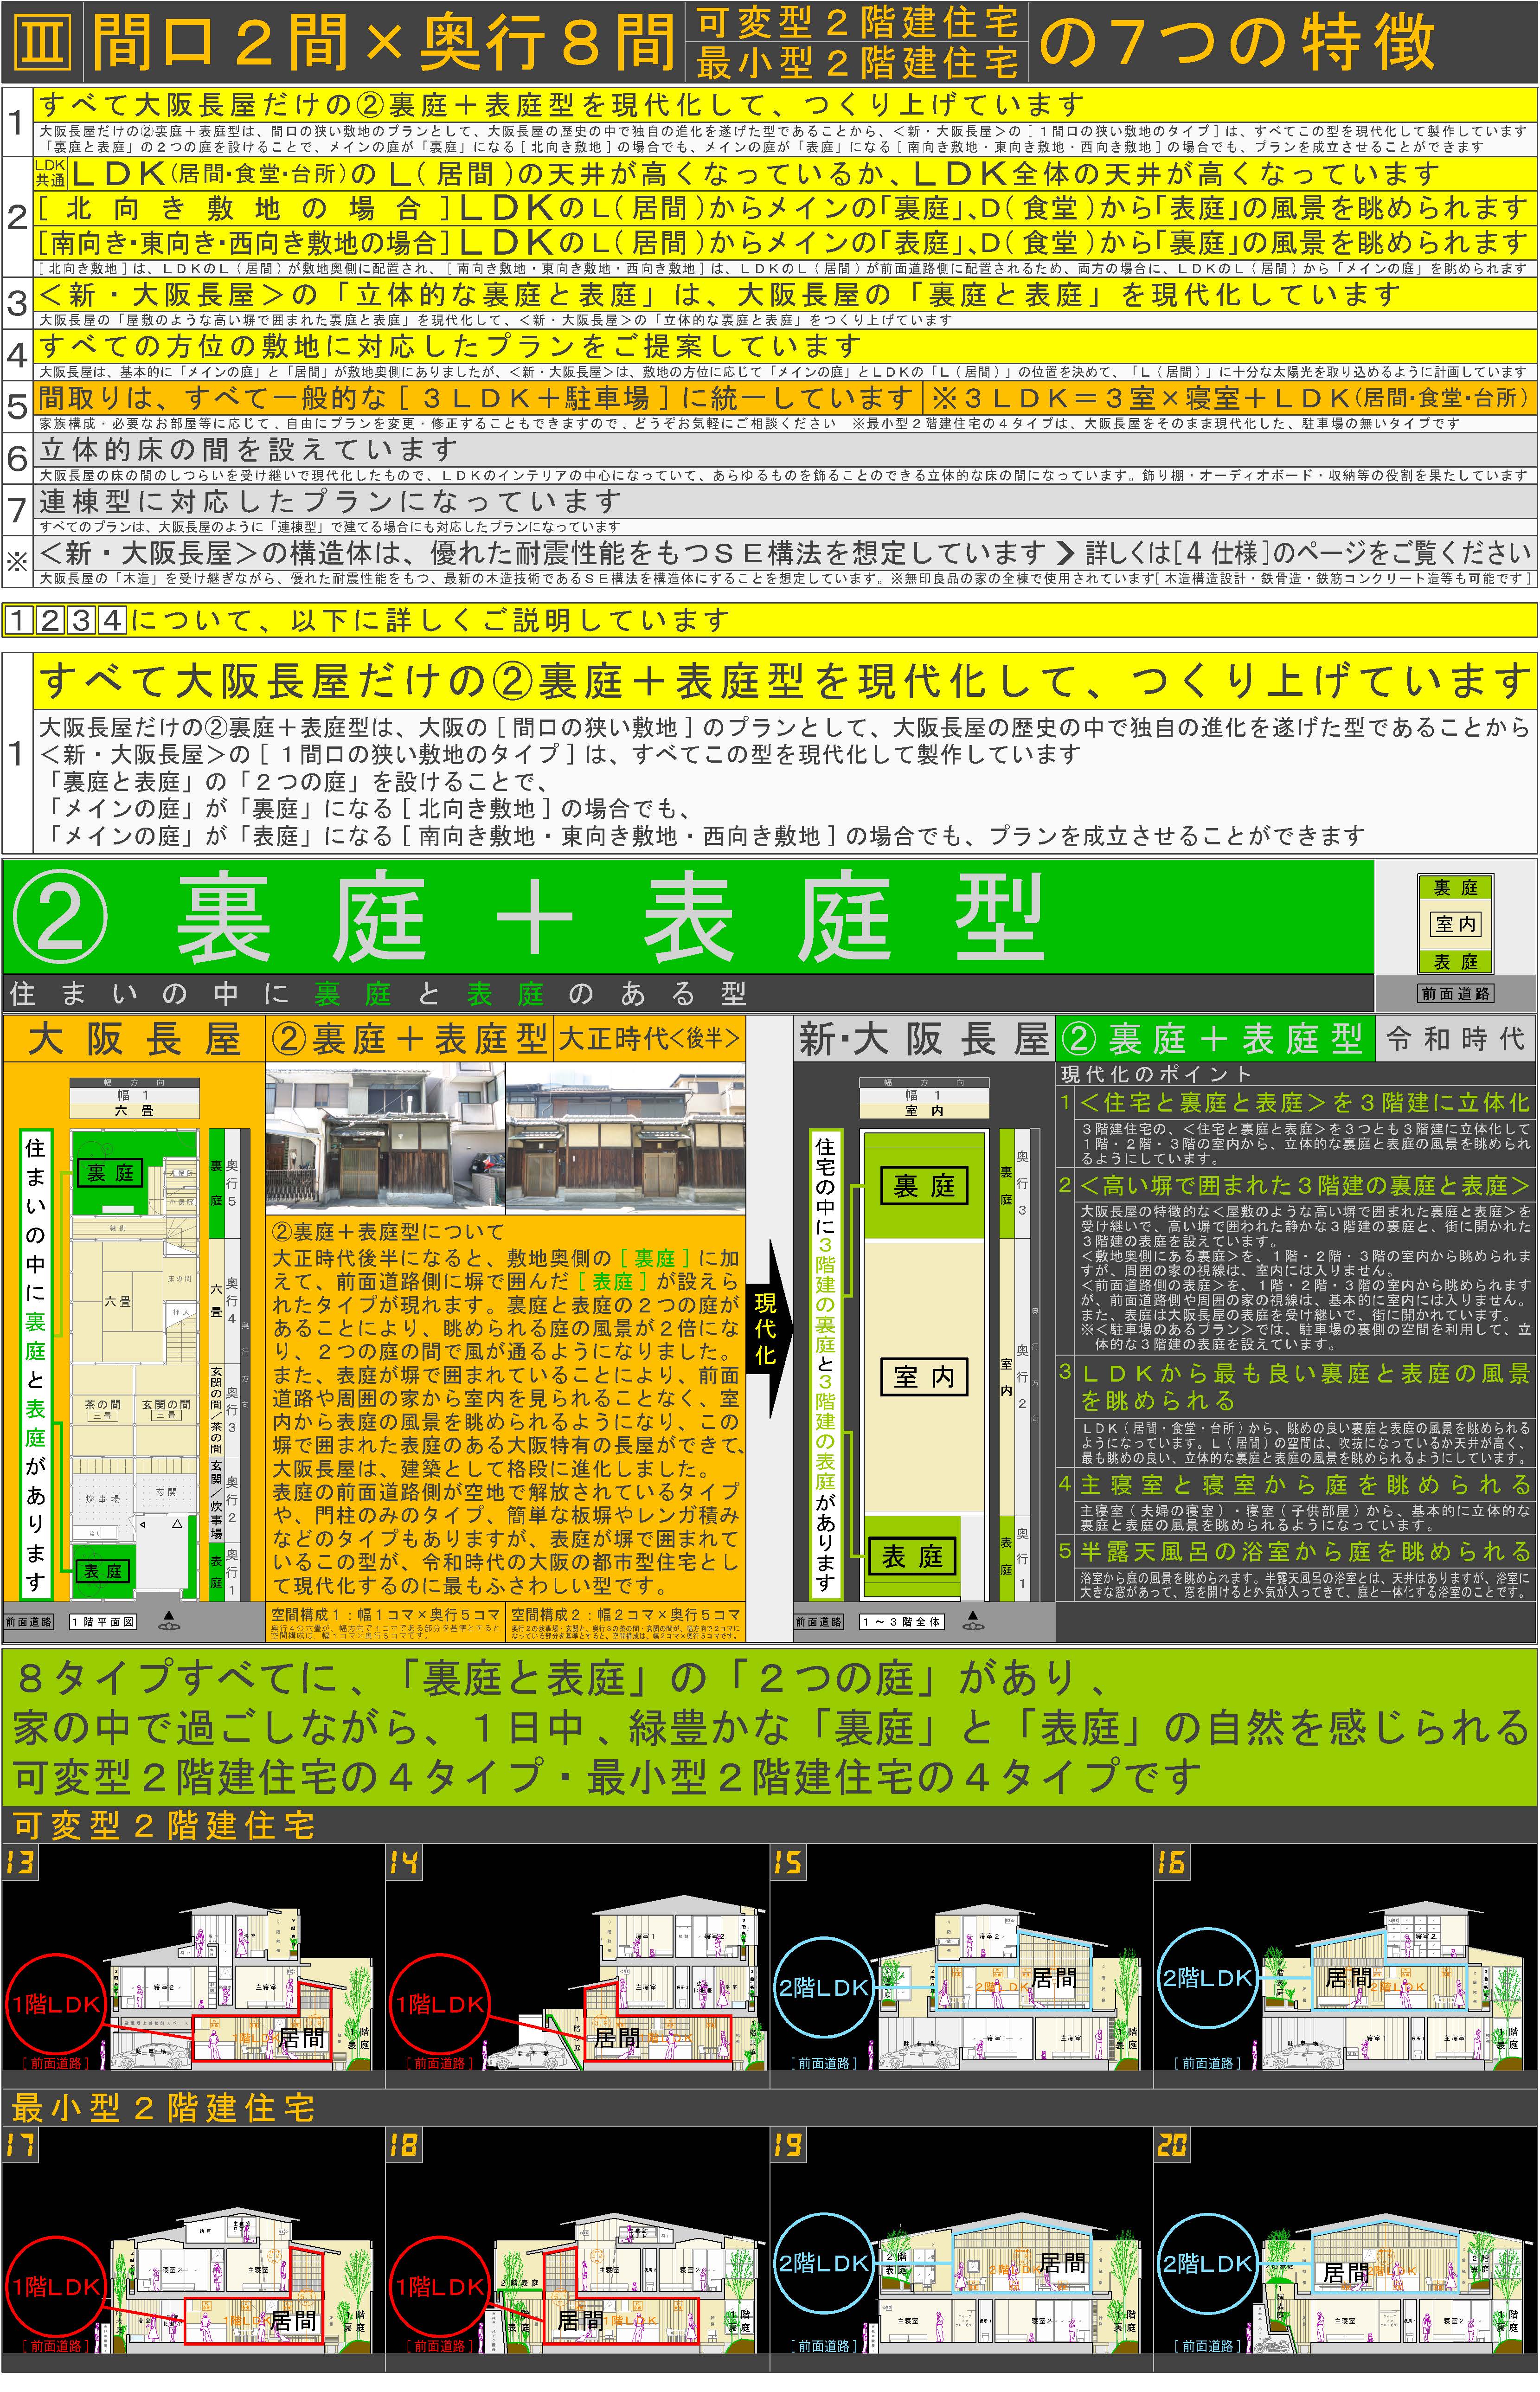Click the [北向き敷地の場合] line
This screenshot has height=2392, width=1540.
point(784,208)
